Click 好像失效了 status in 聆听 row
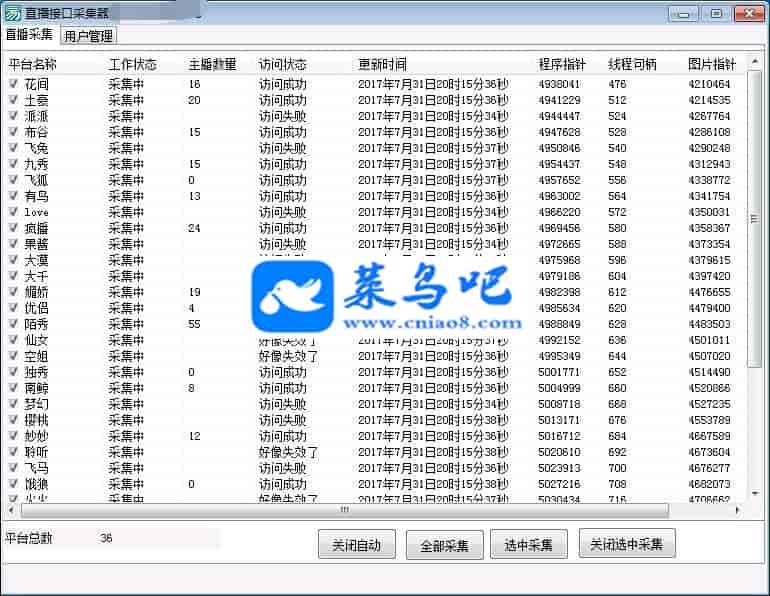Image resolution: width=770 pixels, height=596 pixels. point(288,452)
